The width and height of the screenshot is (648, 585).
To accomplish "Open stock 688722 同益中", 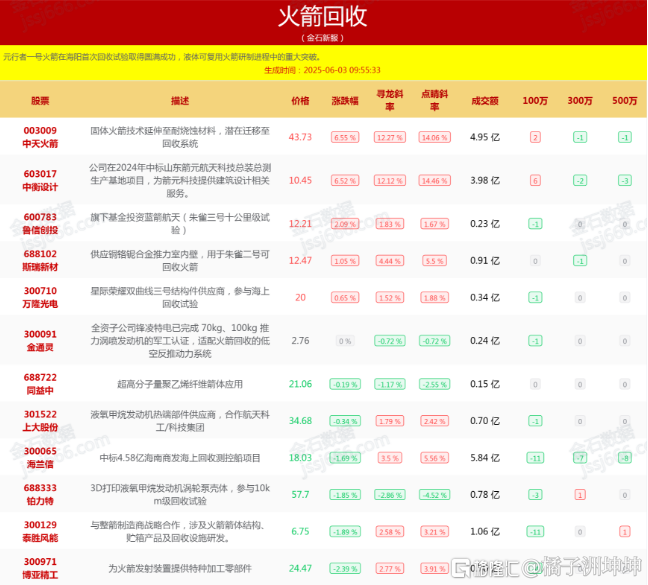I will pyautogui.click(x=40, y=384).
